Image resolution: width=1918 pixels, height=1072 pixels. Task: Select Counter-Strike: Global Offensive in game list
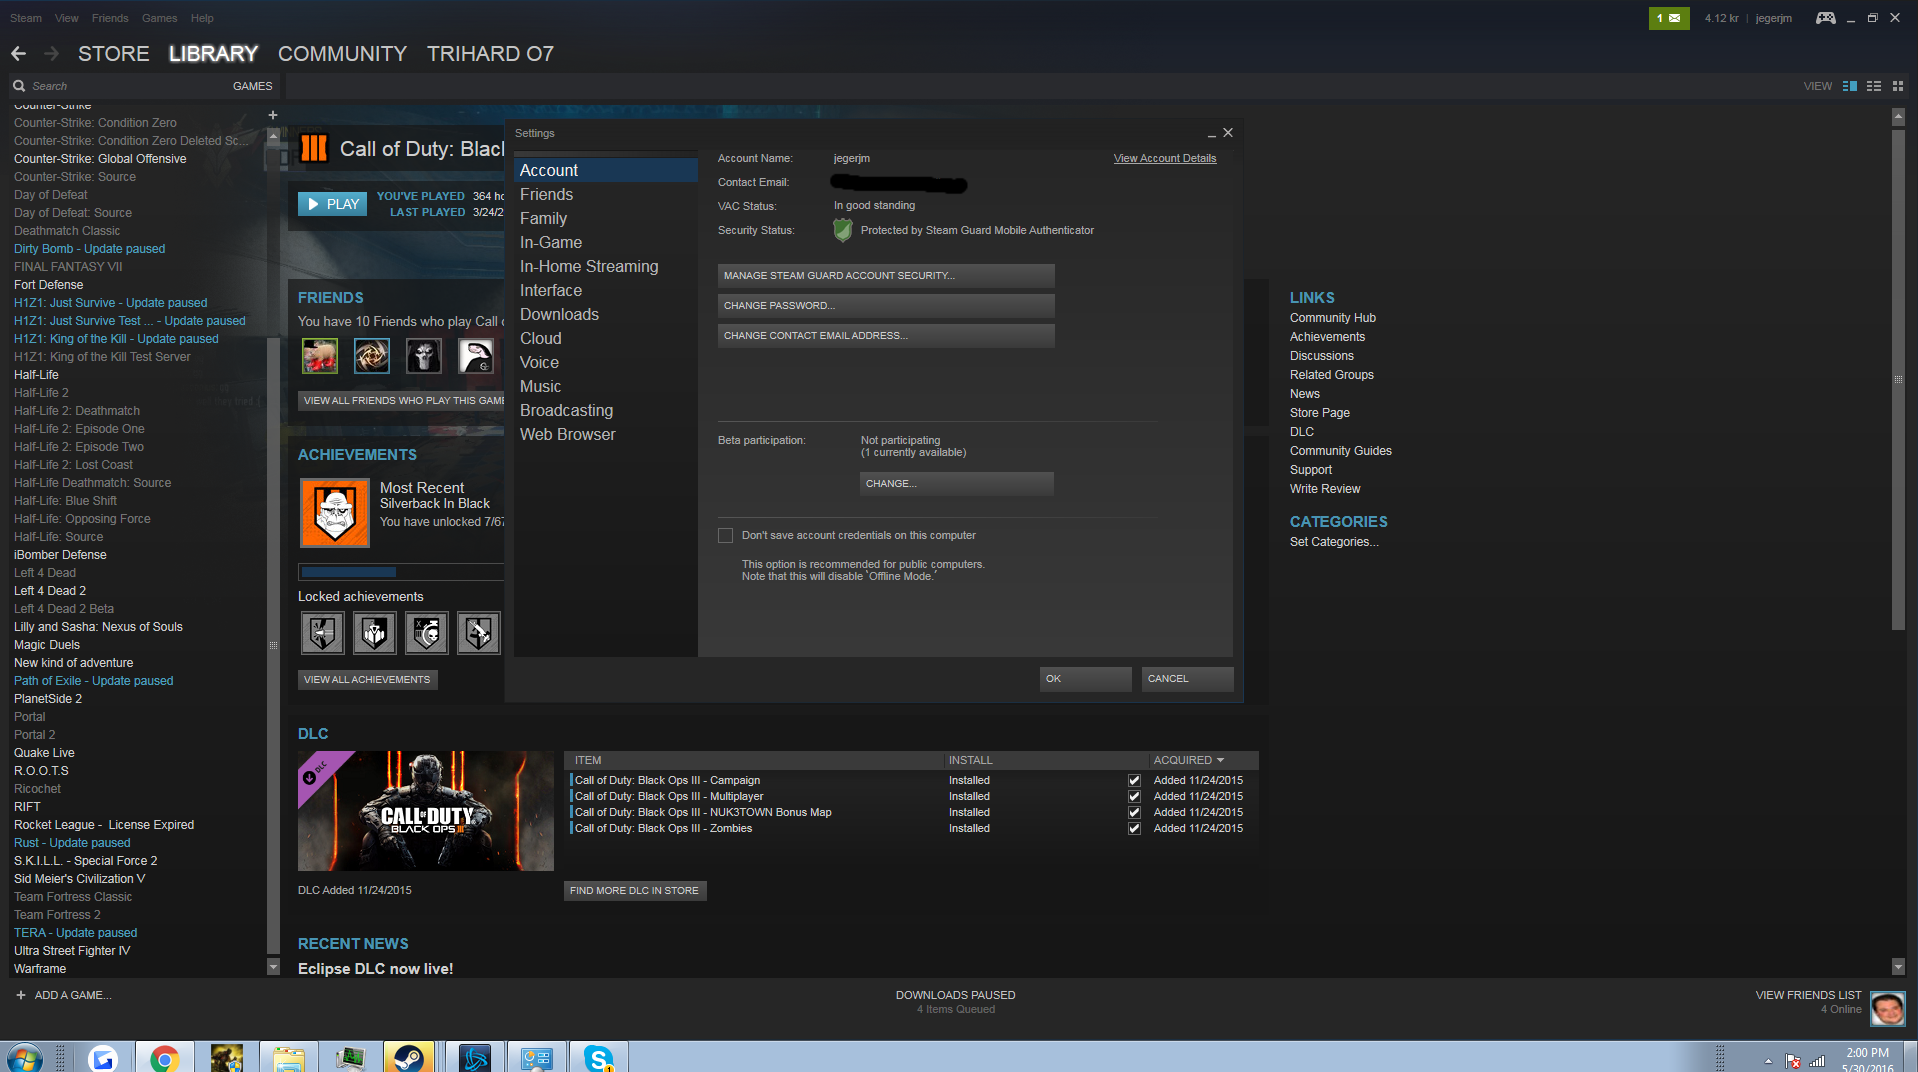[100, 159]
